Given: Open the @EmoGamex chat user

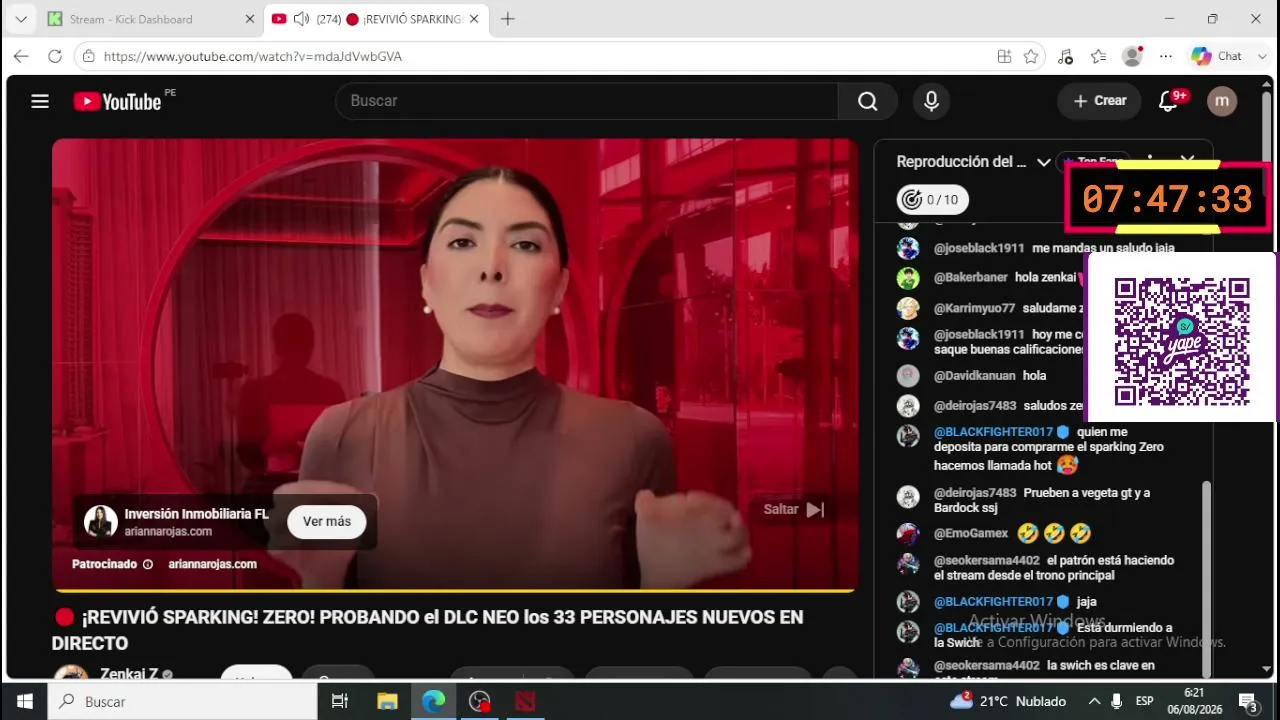Looking at the screenshot, I should pyautogui.click(x=971, y=533).
